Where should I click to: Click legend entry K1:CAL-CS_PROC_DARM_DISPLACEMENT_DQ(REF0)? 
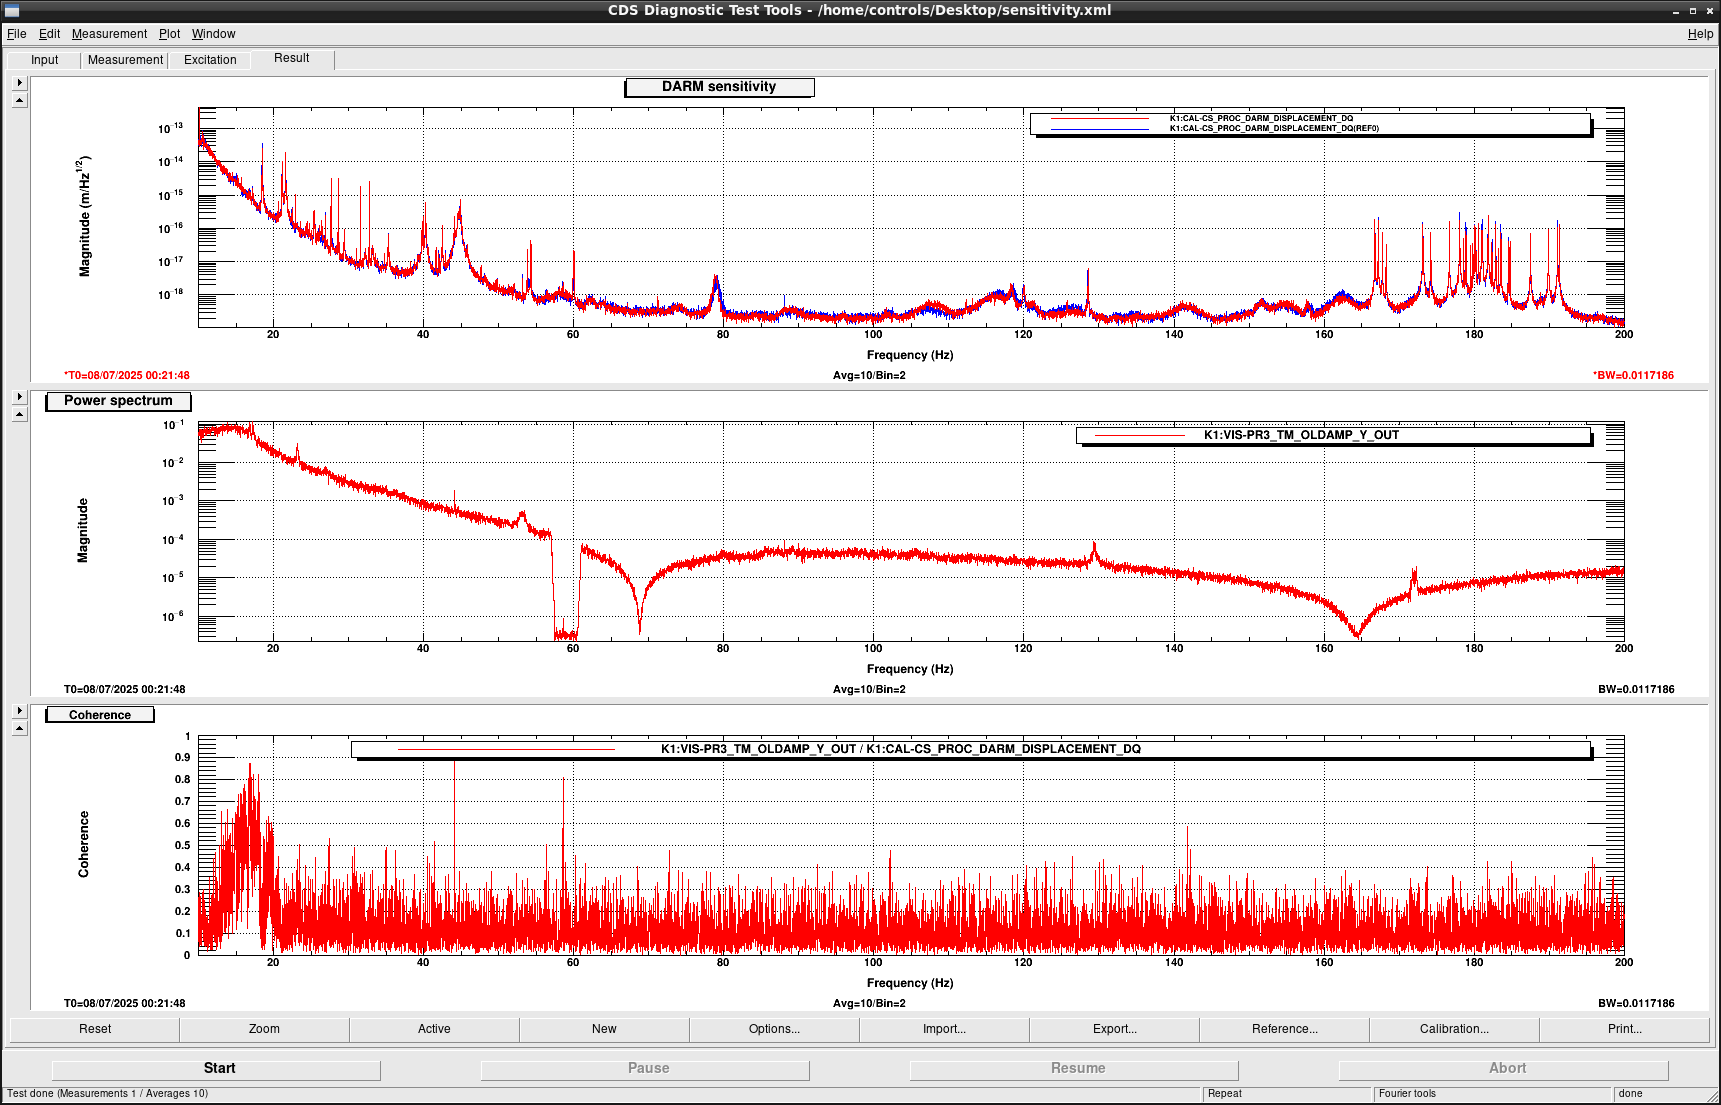click(x=1274, y=128)
